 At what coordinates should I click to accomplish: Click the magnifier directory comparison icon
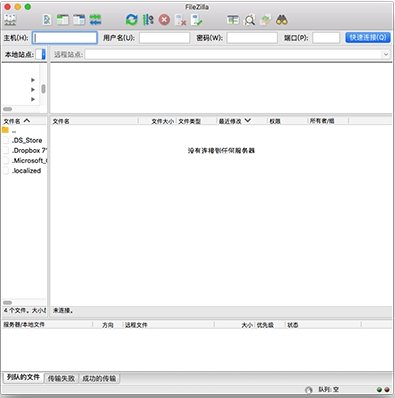pyautogui.click(x=249, y=20)
